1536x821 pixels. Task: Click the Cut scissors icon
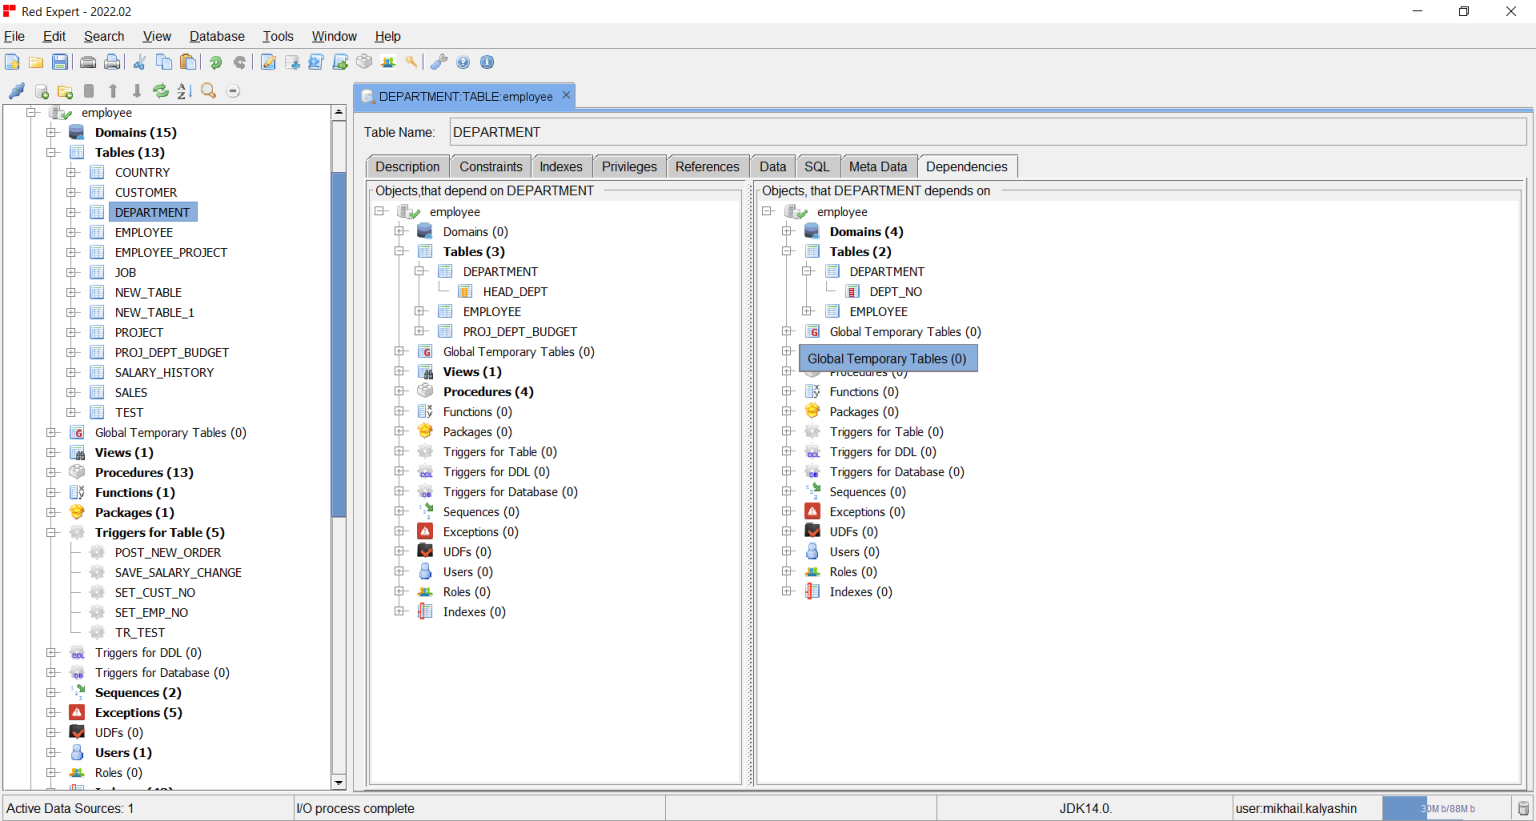[x=140, y=62]
